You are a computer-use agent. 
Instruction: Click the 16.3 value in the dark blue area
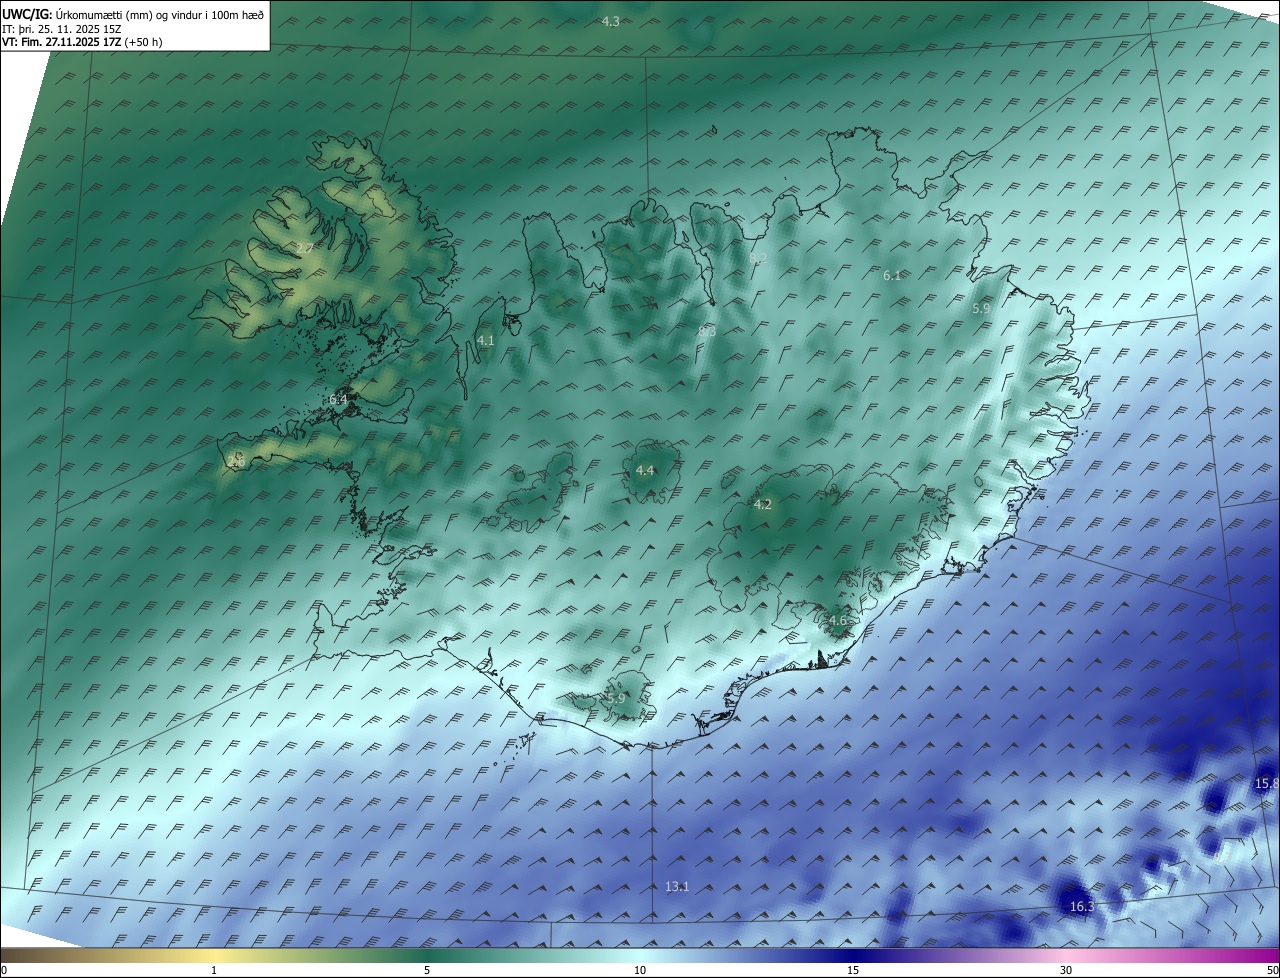click(x=1082, y=906)
